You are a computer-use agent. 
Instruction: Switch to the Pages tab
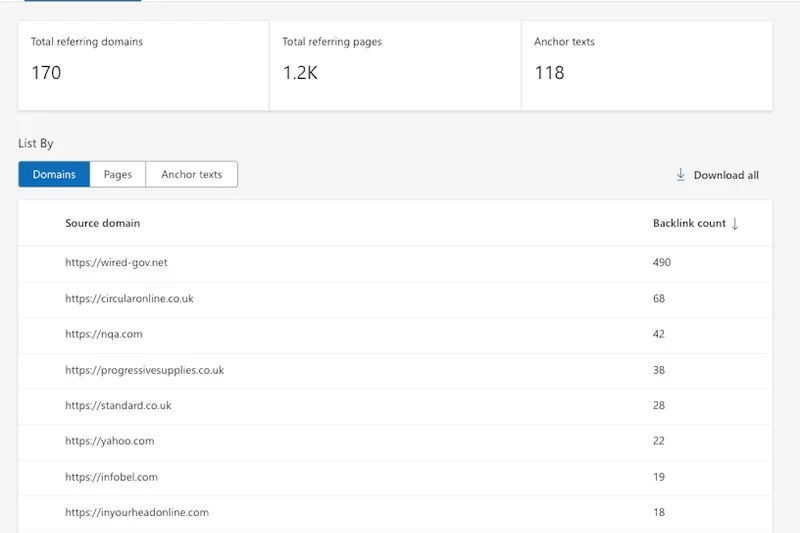pos(118,174)
